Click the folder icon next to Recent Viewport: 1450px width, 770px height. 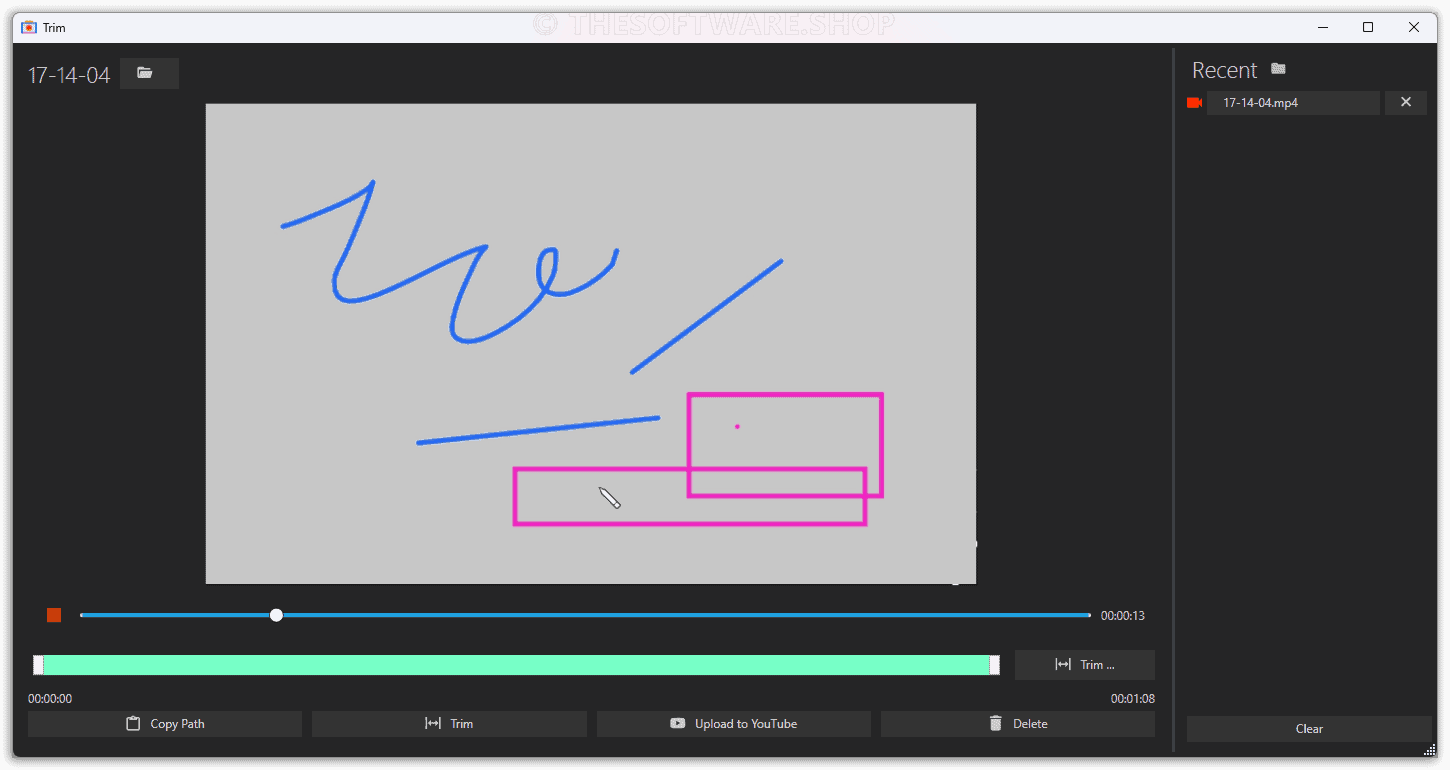[x=1278, y=69]
